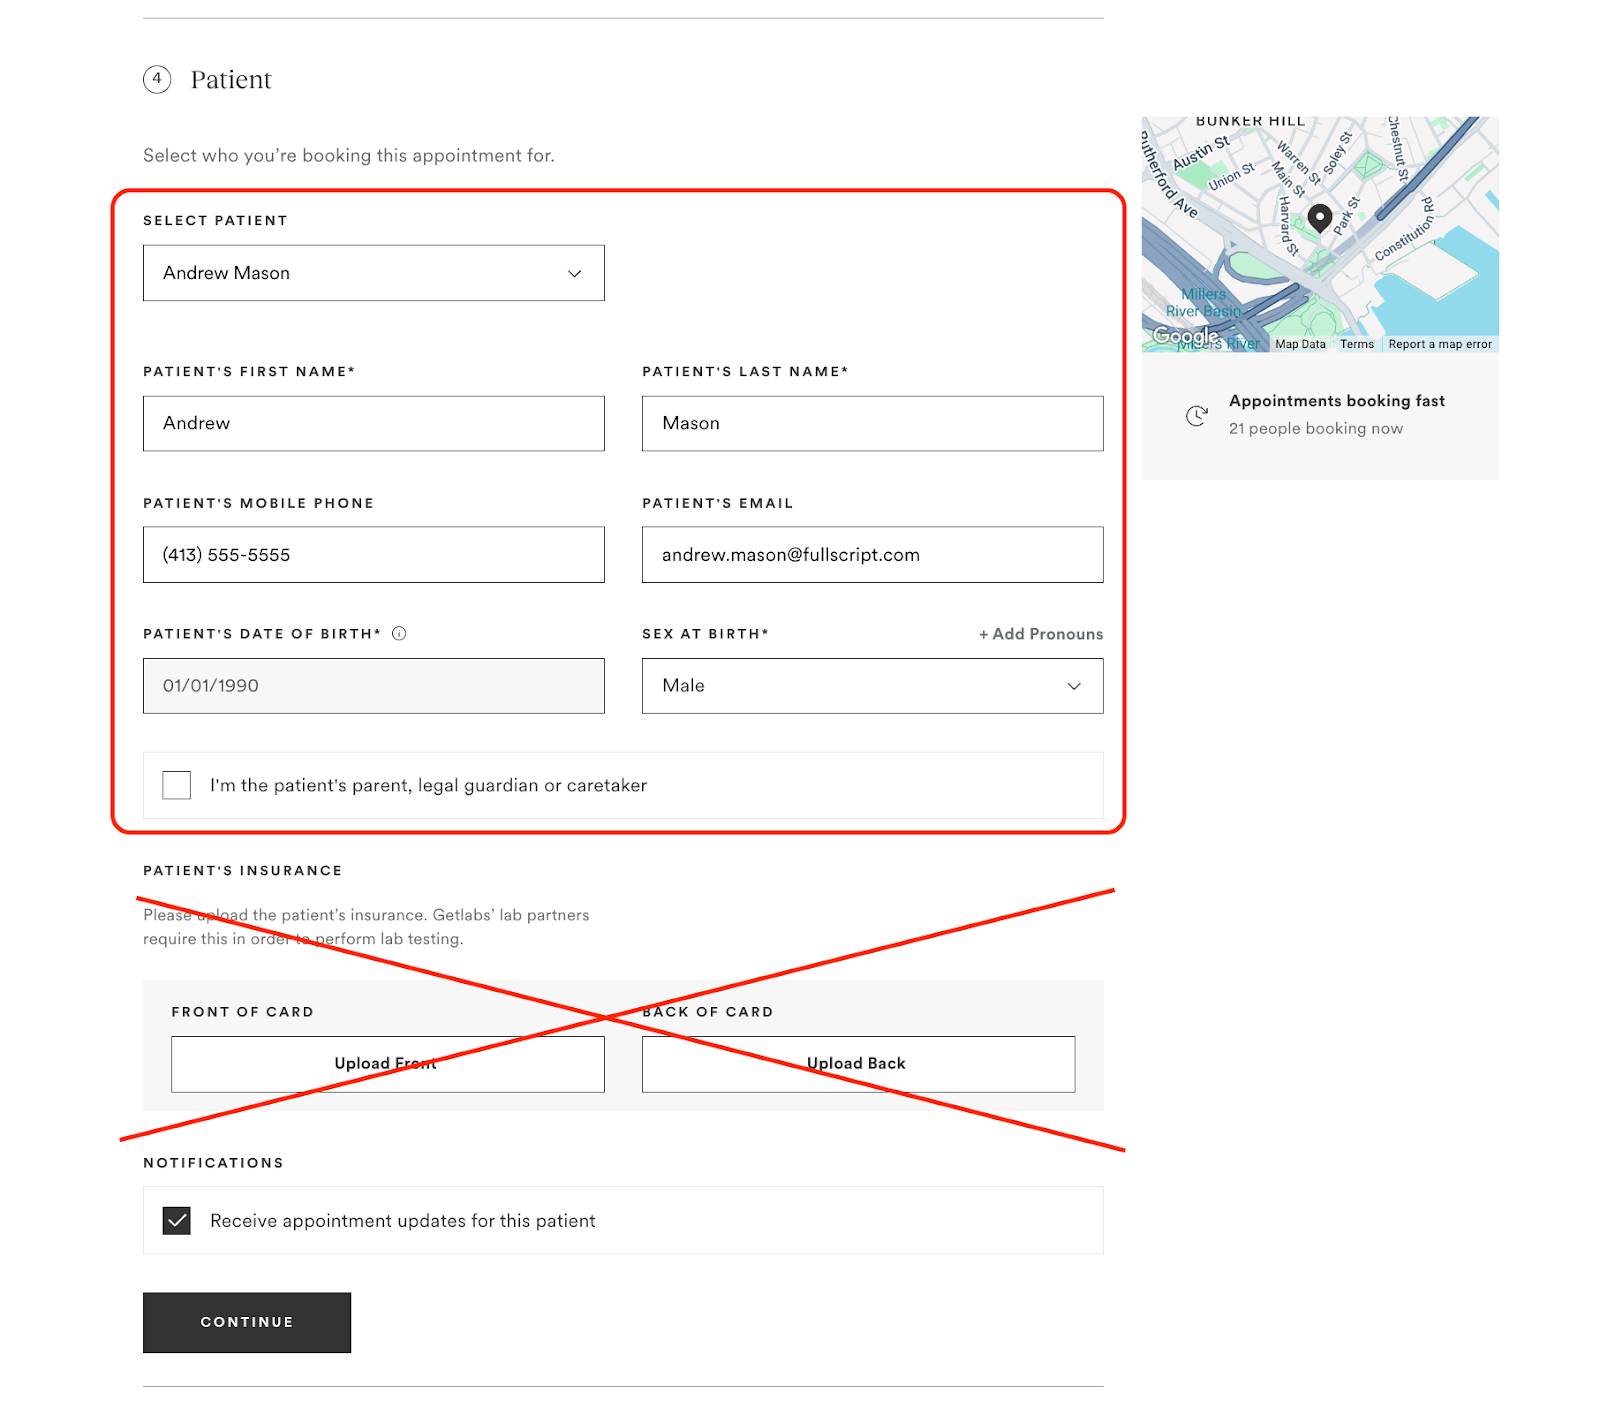Click Upload Back for insurance card
This screenshot has height=1408, width=1600.
point(856,1064)
